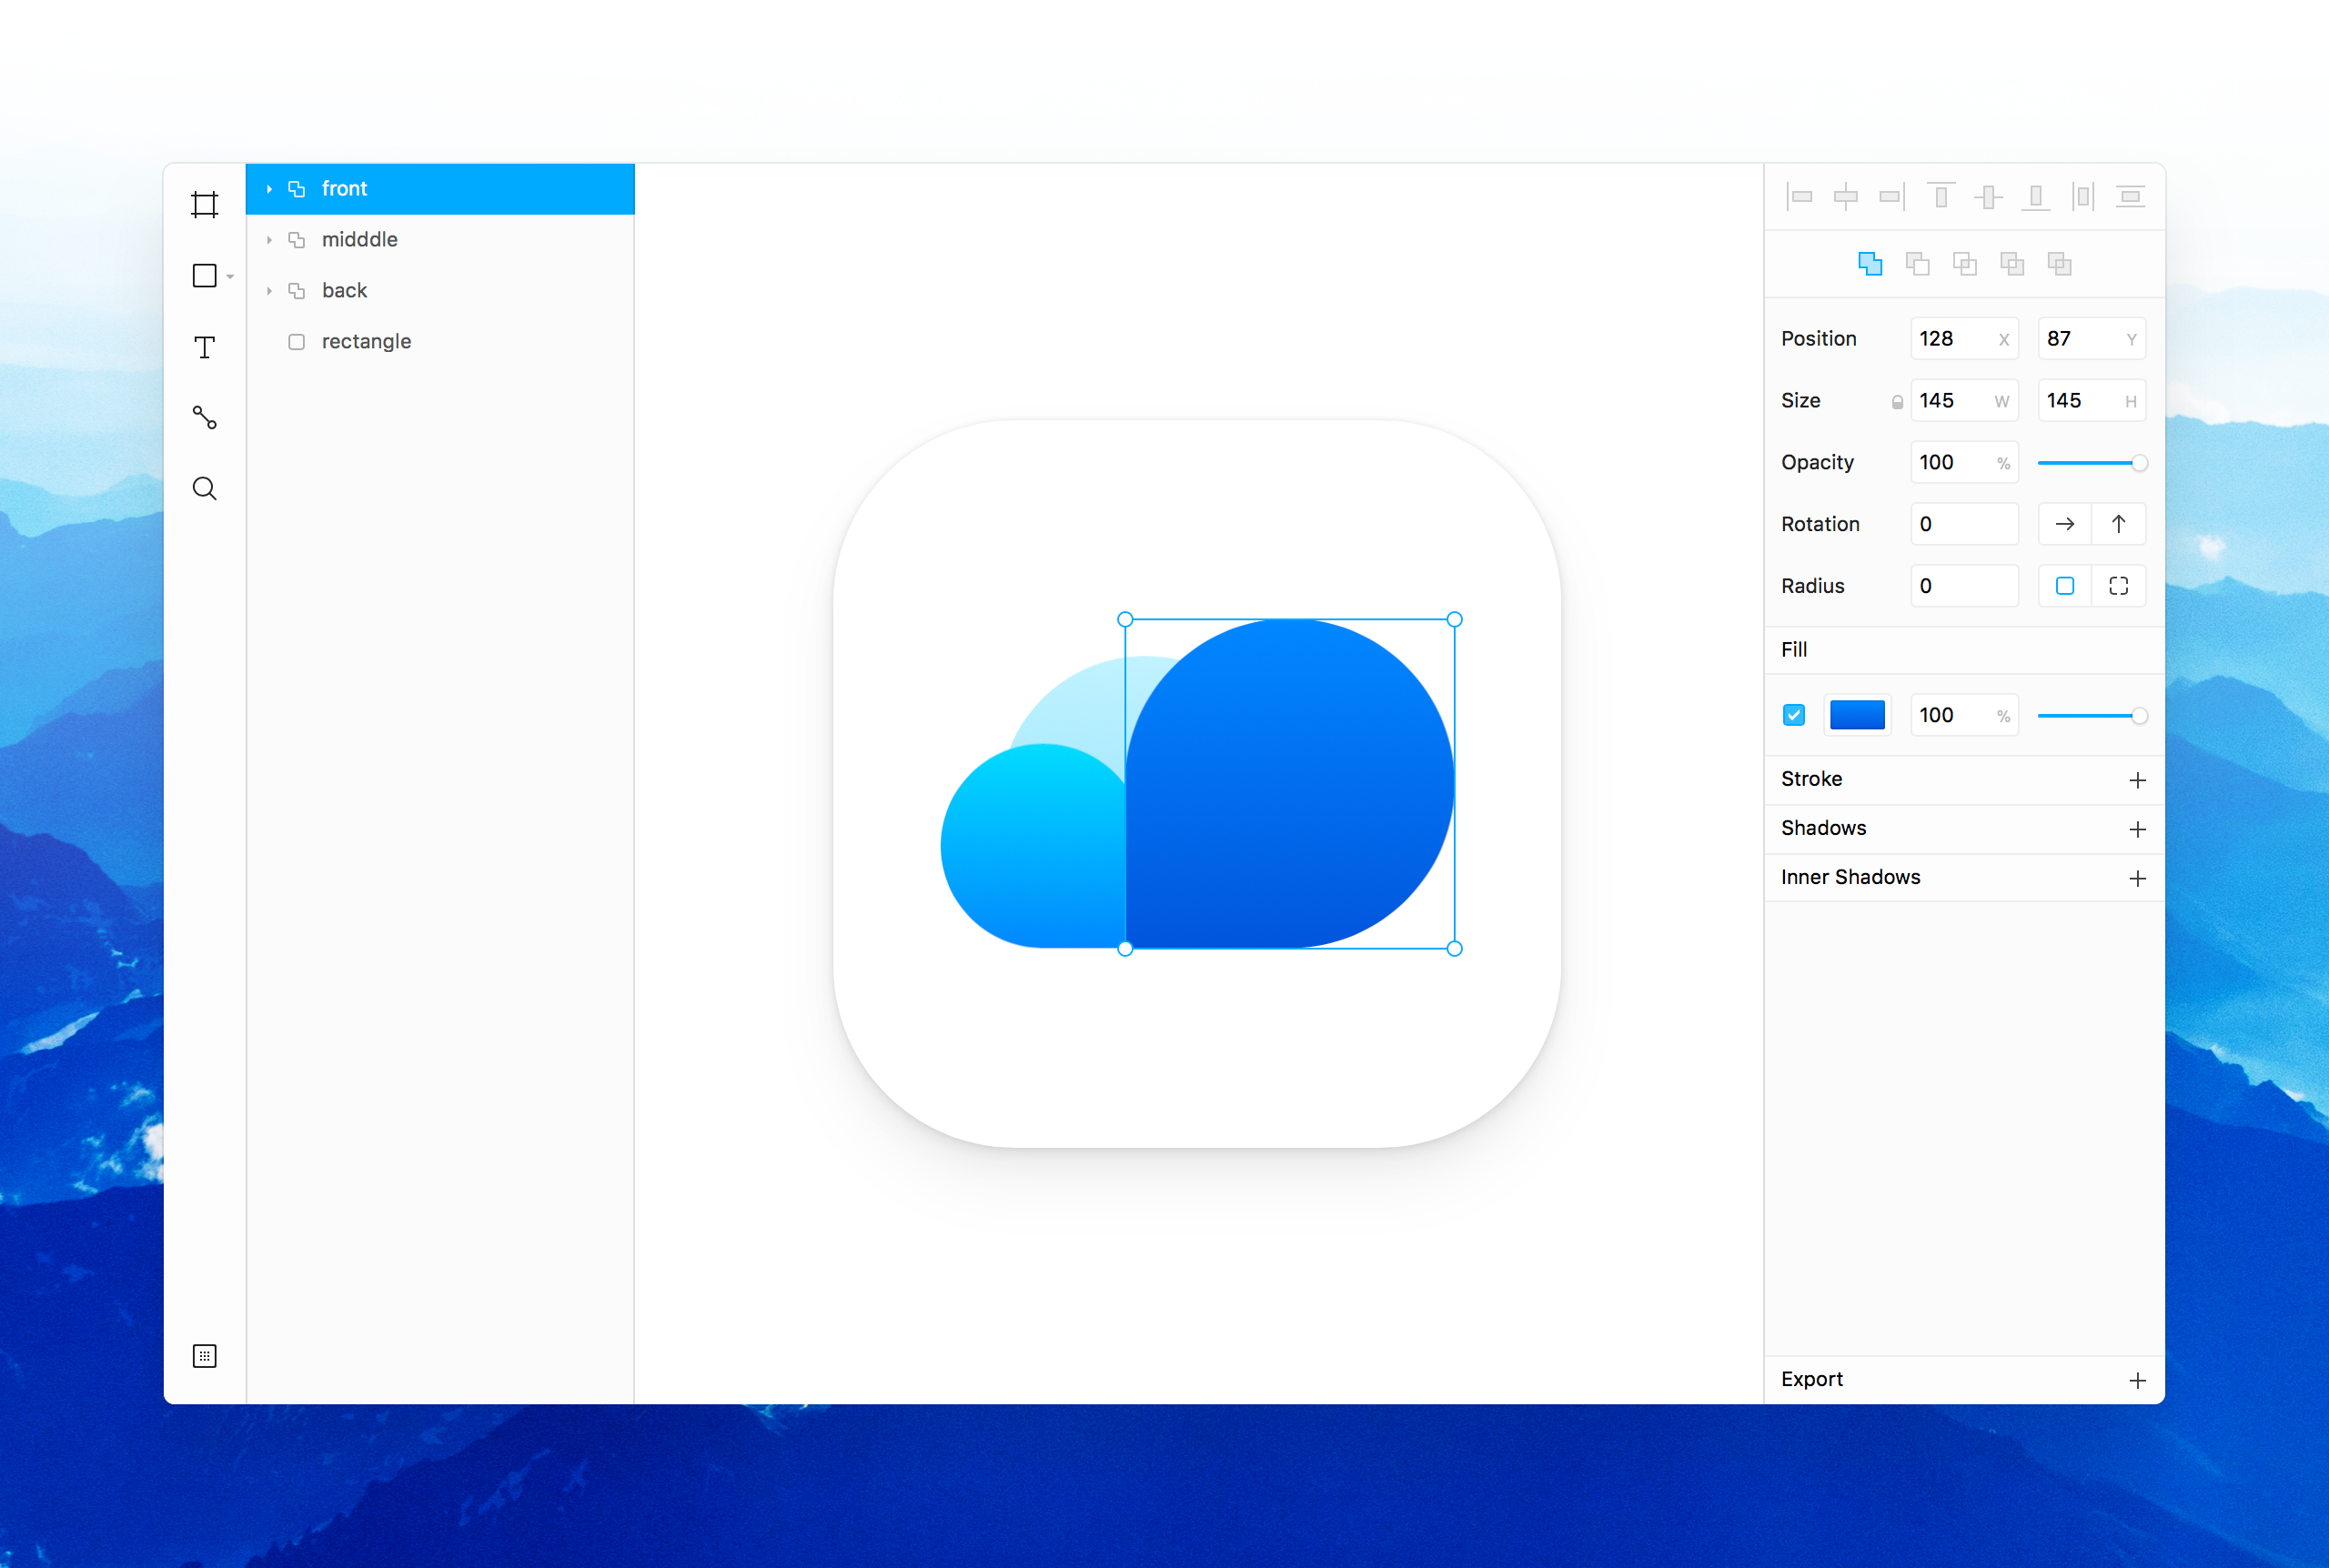The image size is (2329, 1568).
Task: Select the Text tool
Action: coord(204,347)
